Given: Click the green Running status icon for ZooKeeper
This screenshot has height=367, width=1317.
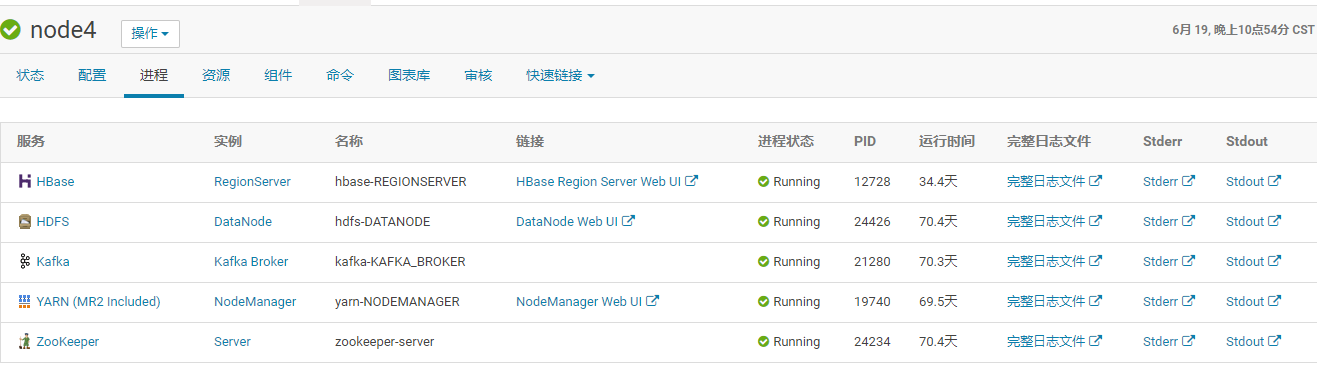Looking at the screenshot, I should (763, 342).
